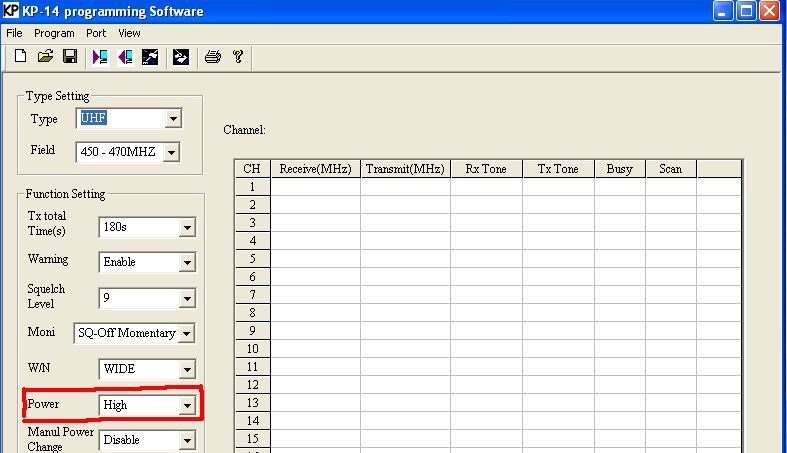Expand the Field dropdown showing 450 - 470MHZ
The height and width of the screenshot is (453, 787).
[x=171, y=152]
